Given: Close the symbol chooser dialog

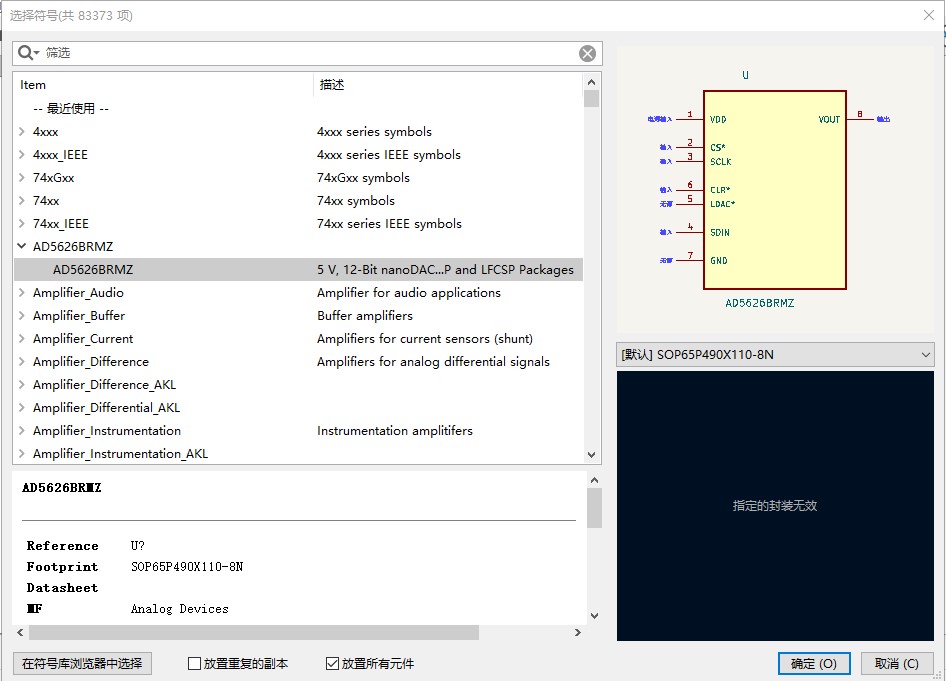Looking at the screenshot, I should 929,15.
